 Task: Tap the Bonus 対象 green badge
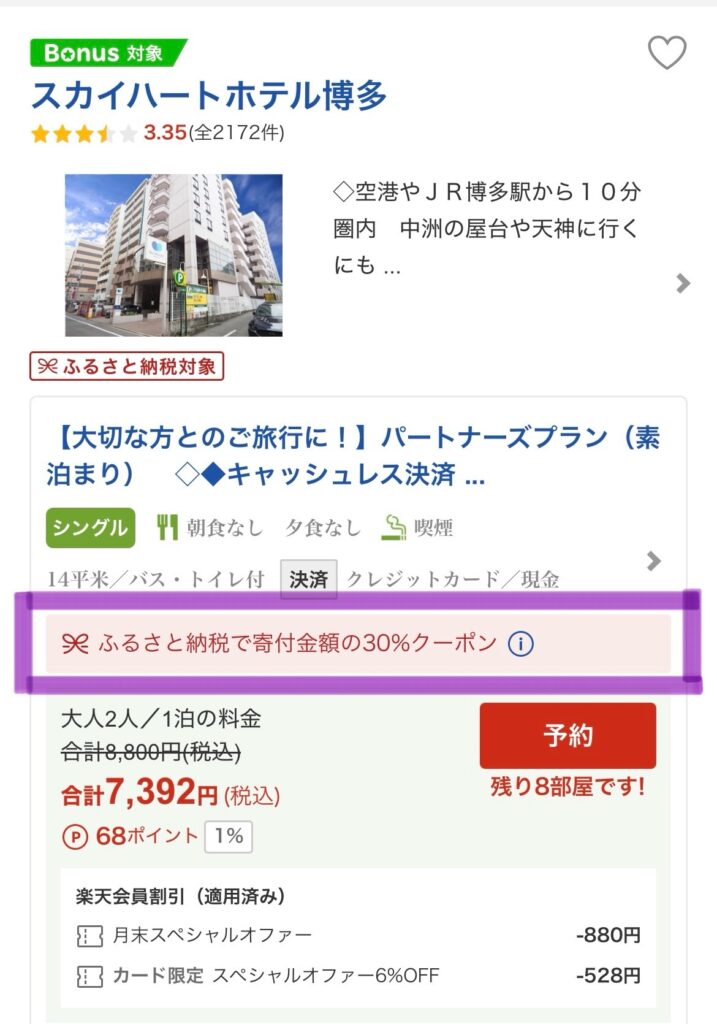(108, 53)
